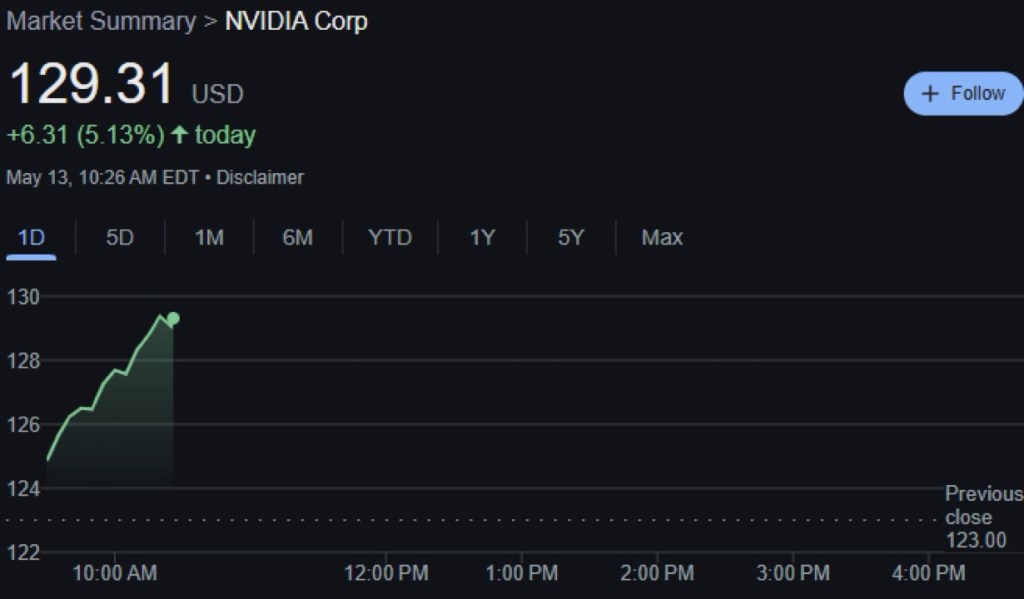Click the +6.31 (5.13%) change value
The height and width of the screenshot is (599, 1024).
(85, 134)
